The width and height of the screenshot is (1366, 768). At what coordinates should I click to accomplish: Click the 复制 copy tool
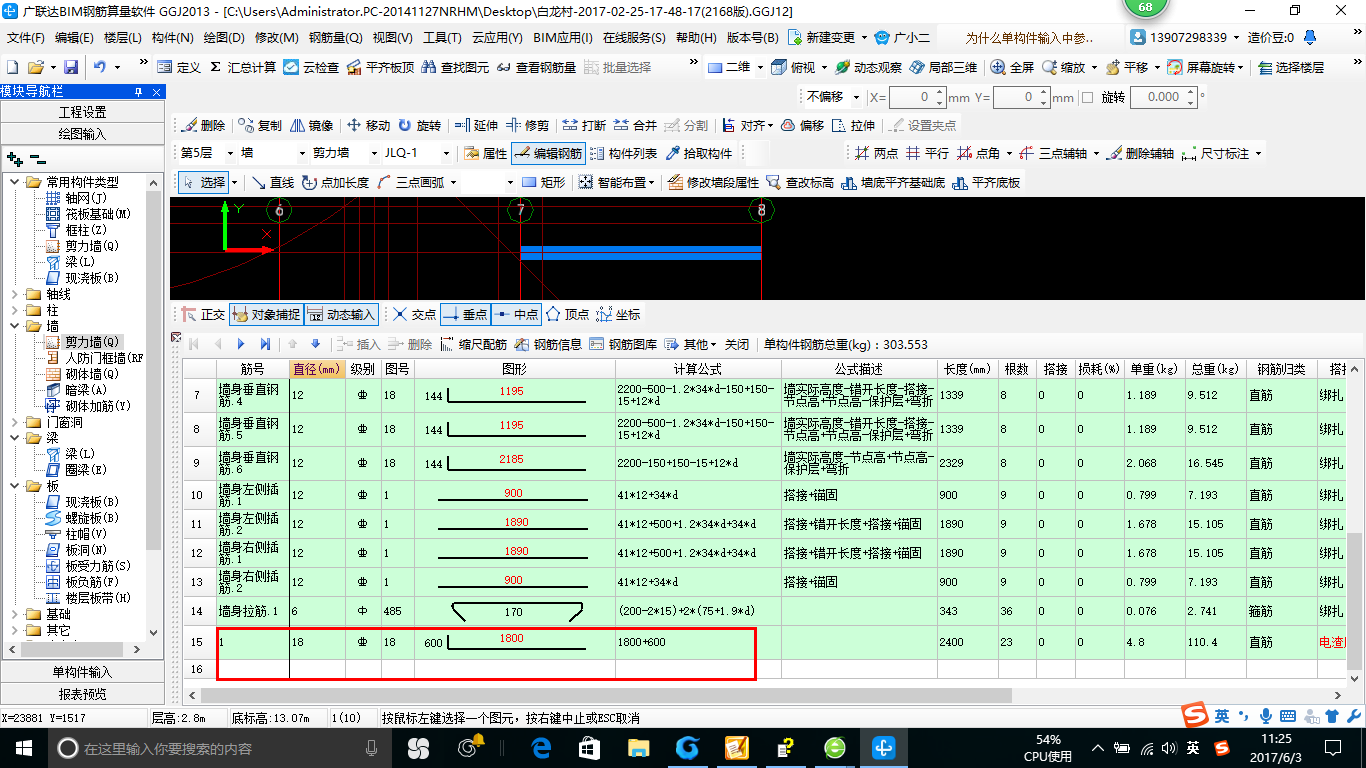(x=260, y=125)
